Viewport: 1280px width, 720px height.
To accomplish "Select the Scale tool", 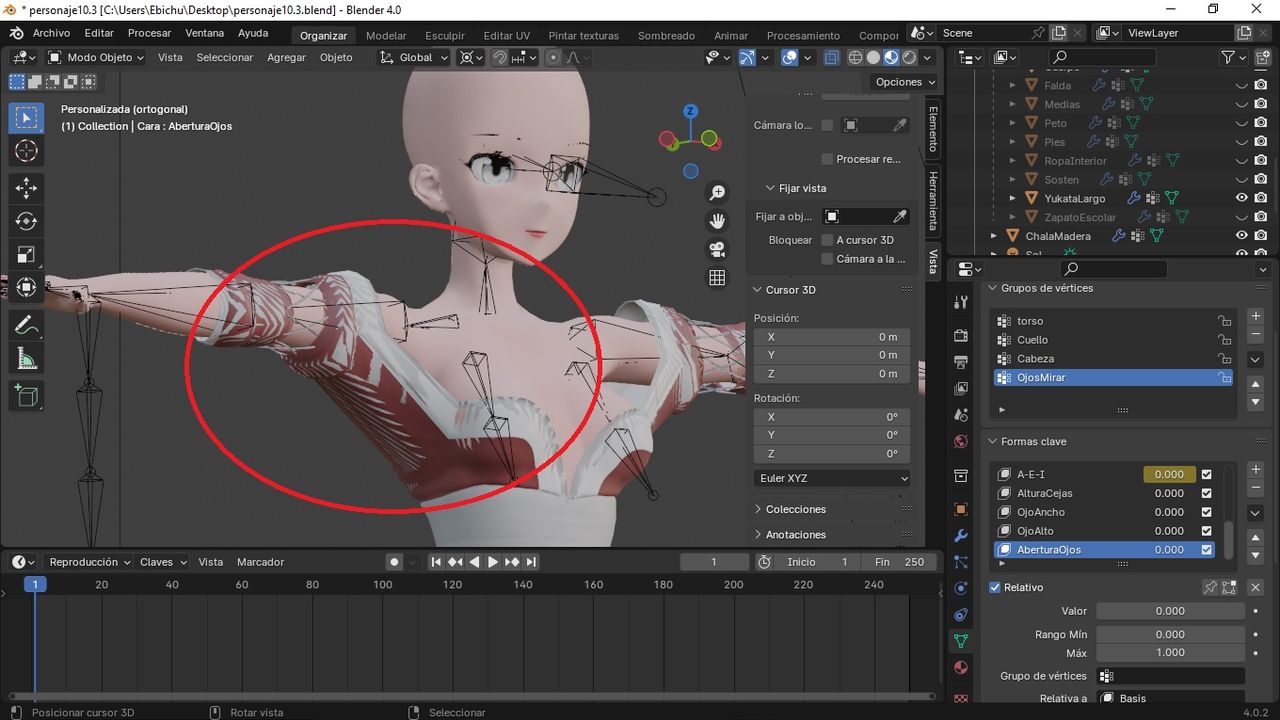I will click(26, 254).
